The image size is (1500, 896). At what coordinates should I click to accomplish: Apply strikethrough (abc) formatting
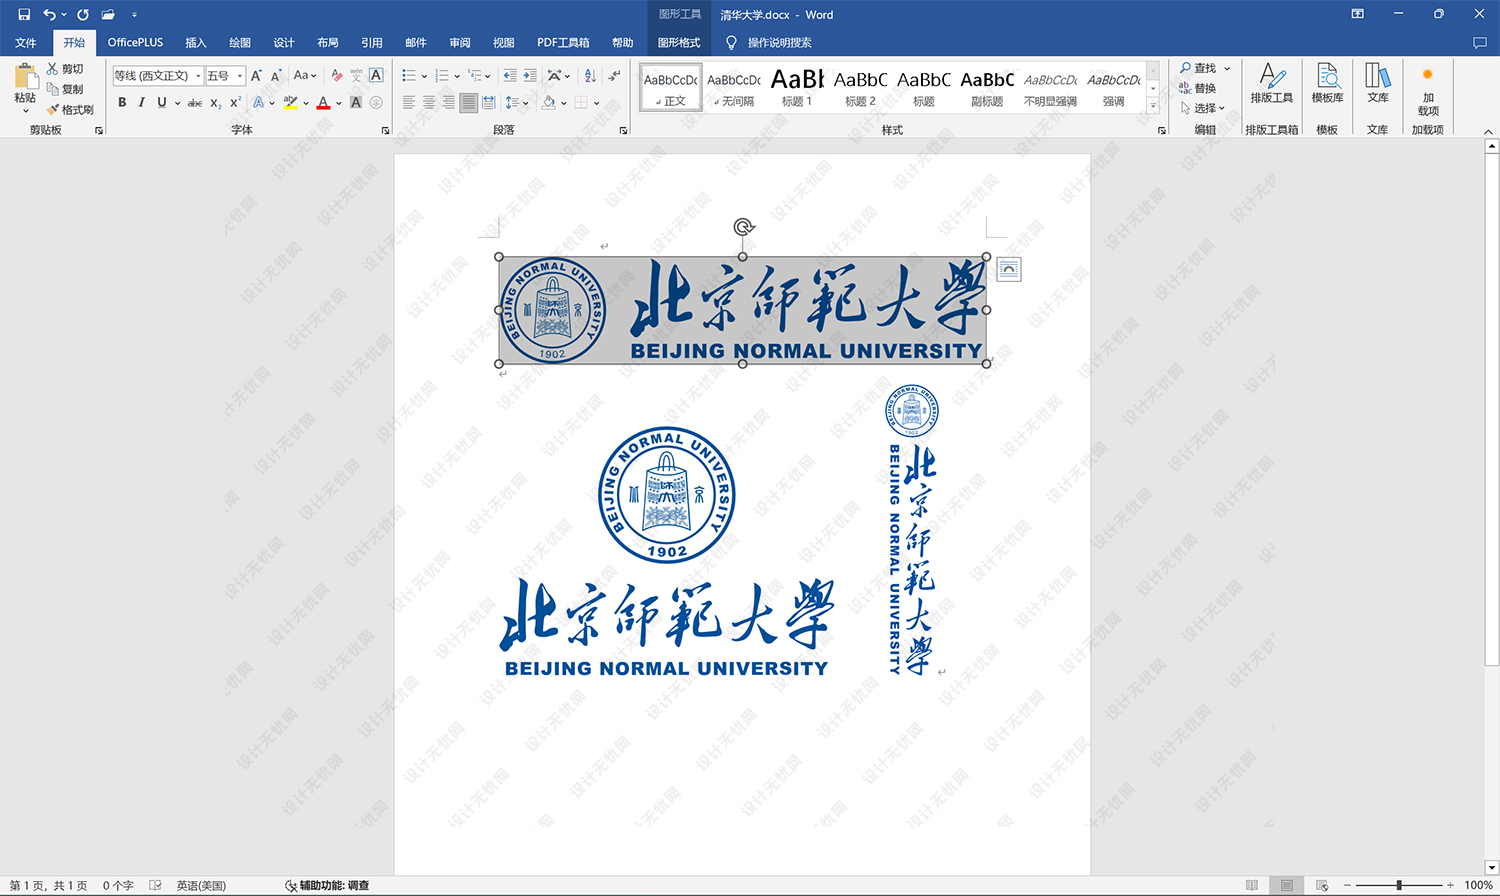[195, 102]
